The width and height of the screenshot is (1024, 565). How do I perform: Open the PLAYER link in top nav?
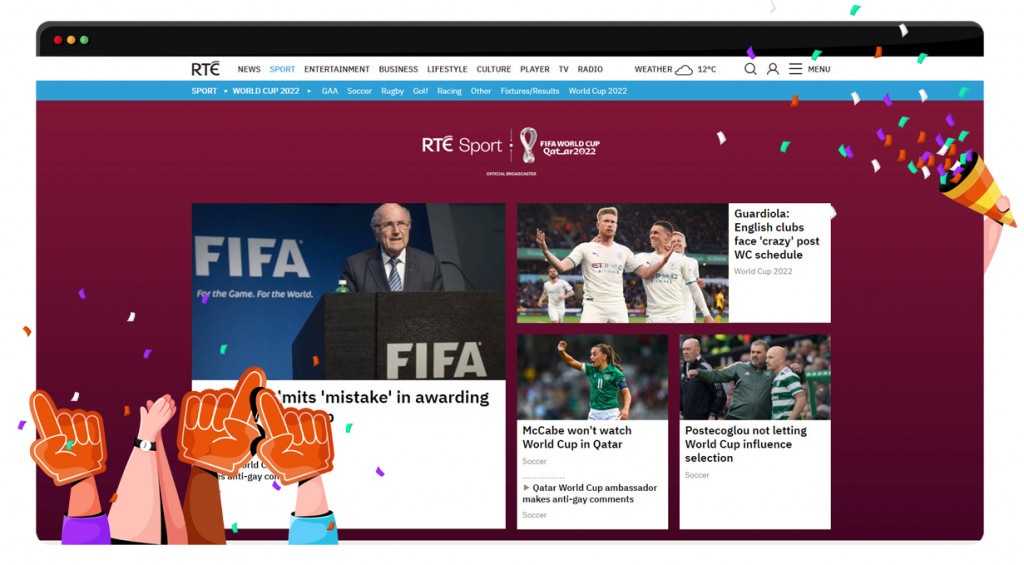535,69
